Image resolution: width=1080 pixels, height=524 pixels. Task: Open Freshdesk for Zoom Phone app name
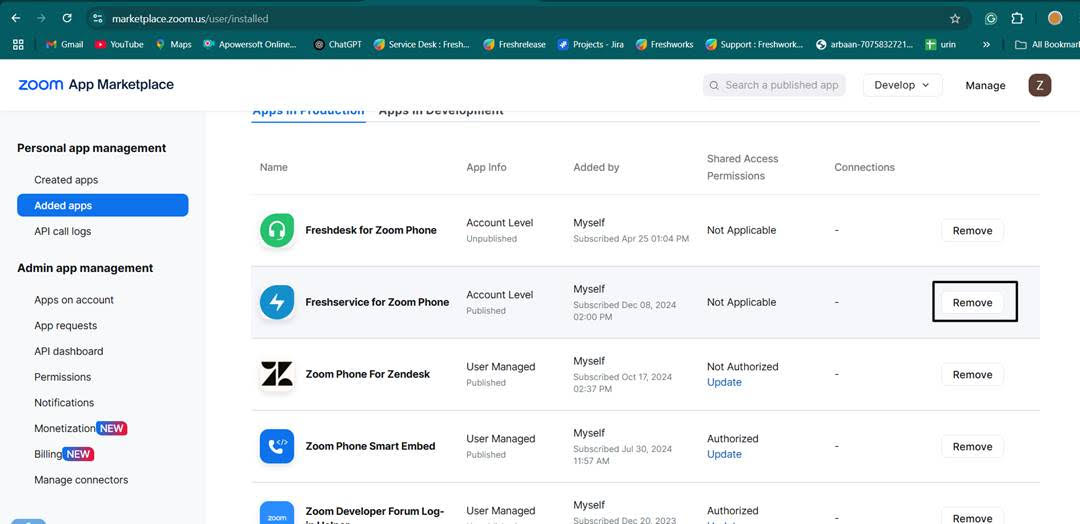(x=371, y=230)
